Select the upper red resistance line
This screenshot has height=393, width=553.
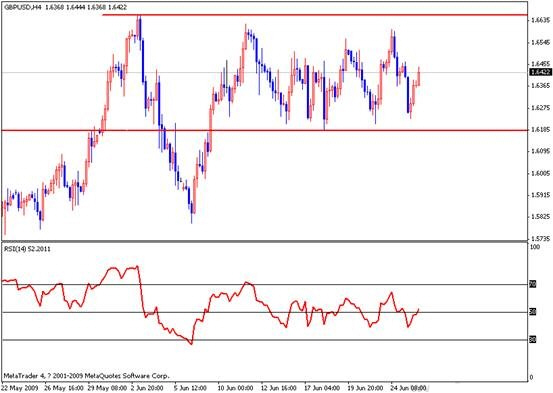(315, 15)
